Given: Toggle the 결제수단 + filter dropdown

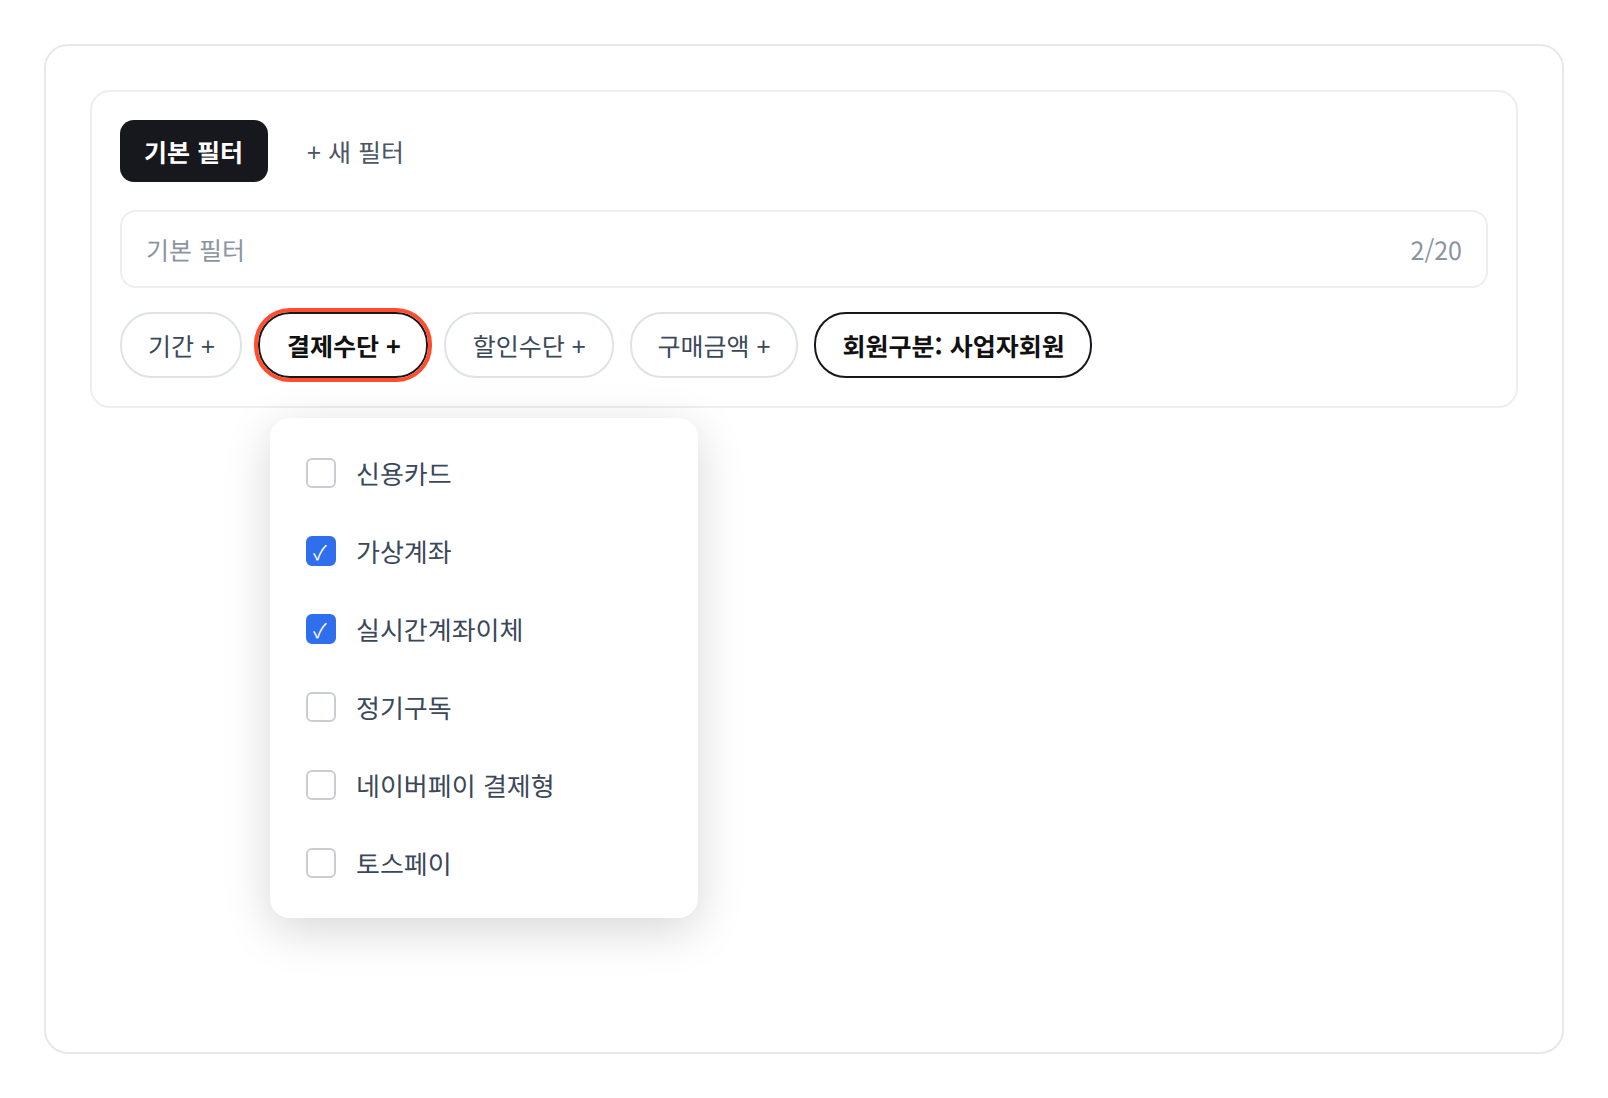Looking at the screenshot, I should 343,345.
